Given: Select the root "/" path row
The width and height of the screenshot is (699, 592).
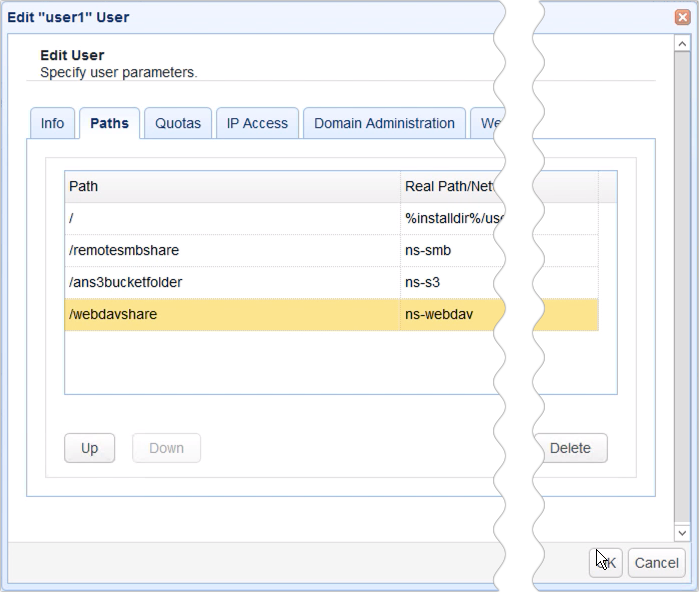Looking at the screenshot, I should coord(232,218).
